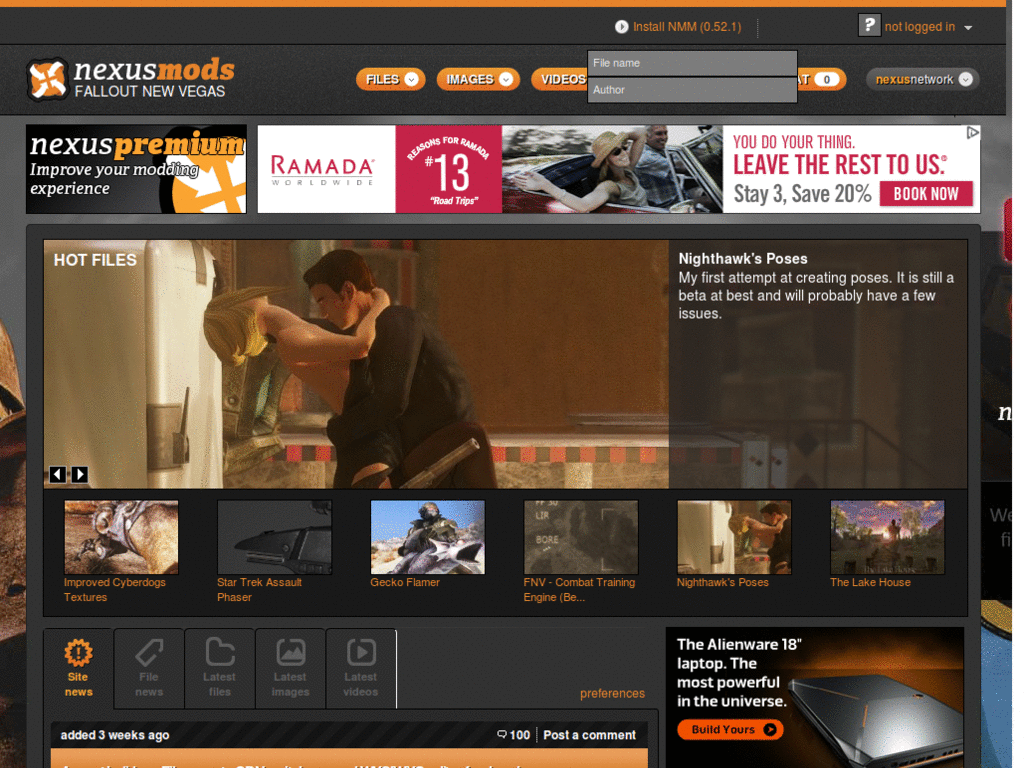
Task: Switch to Latest files tab
Action: [x=219, y=668]
